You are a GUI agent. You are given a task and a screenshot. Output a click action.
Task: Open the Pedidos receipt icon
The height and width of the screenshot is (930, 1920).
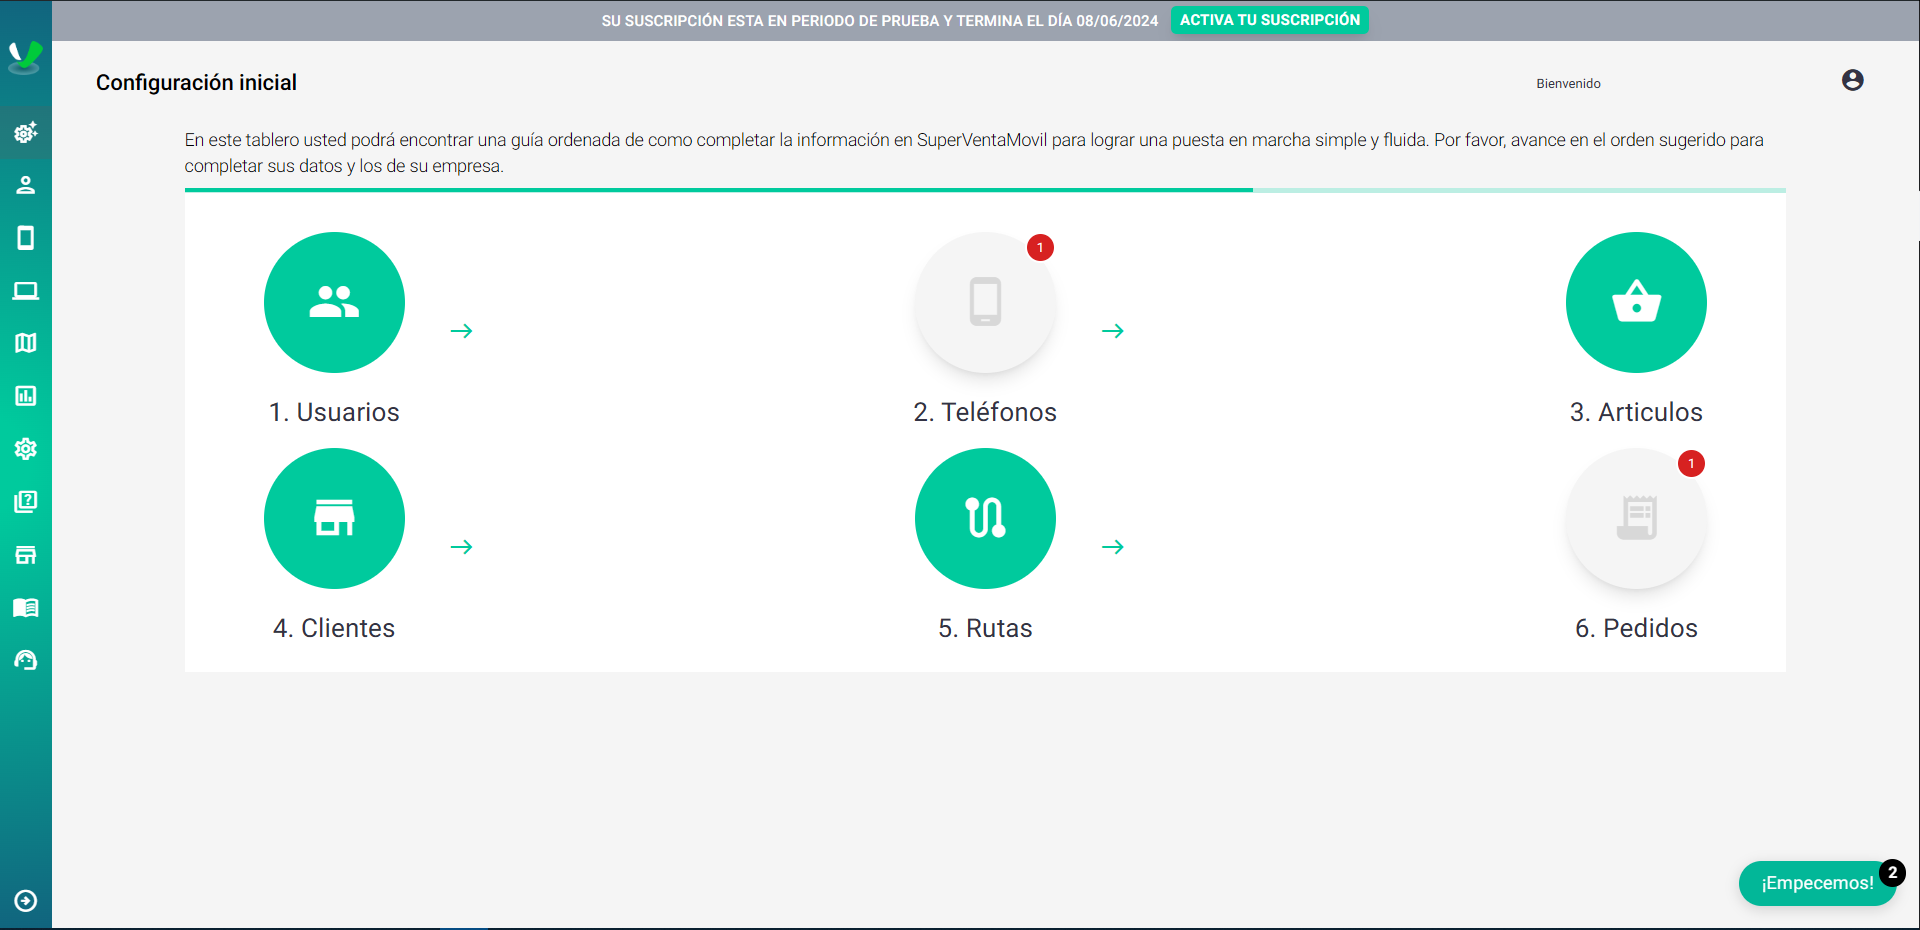coord(1636,518)
